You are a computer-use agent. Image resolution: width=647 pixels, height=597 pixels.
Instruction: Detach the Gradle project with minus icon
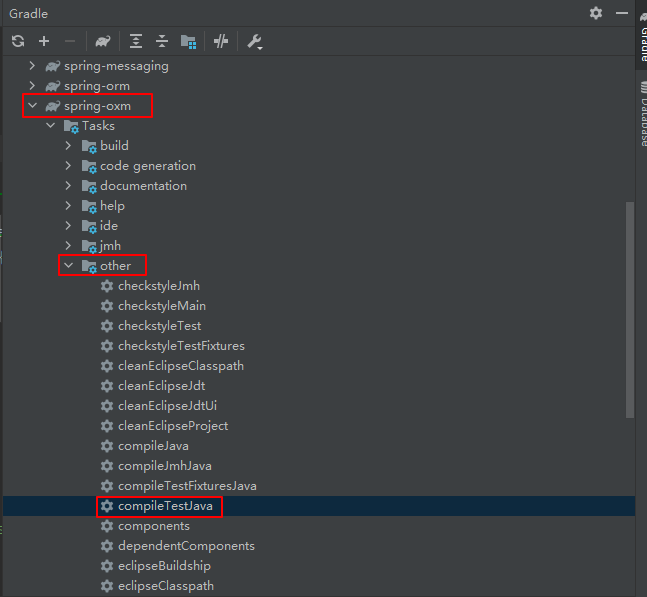coord(70,41)
